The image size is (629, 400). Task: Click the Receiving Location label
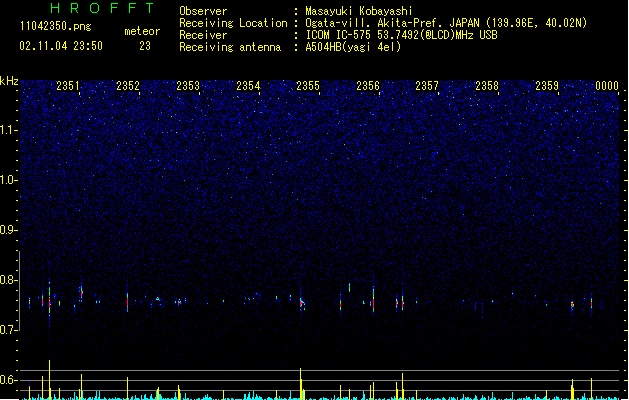coord(233,23)
